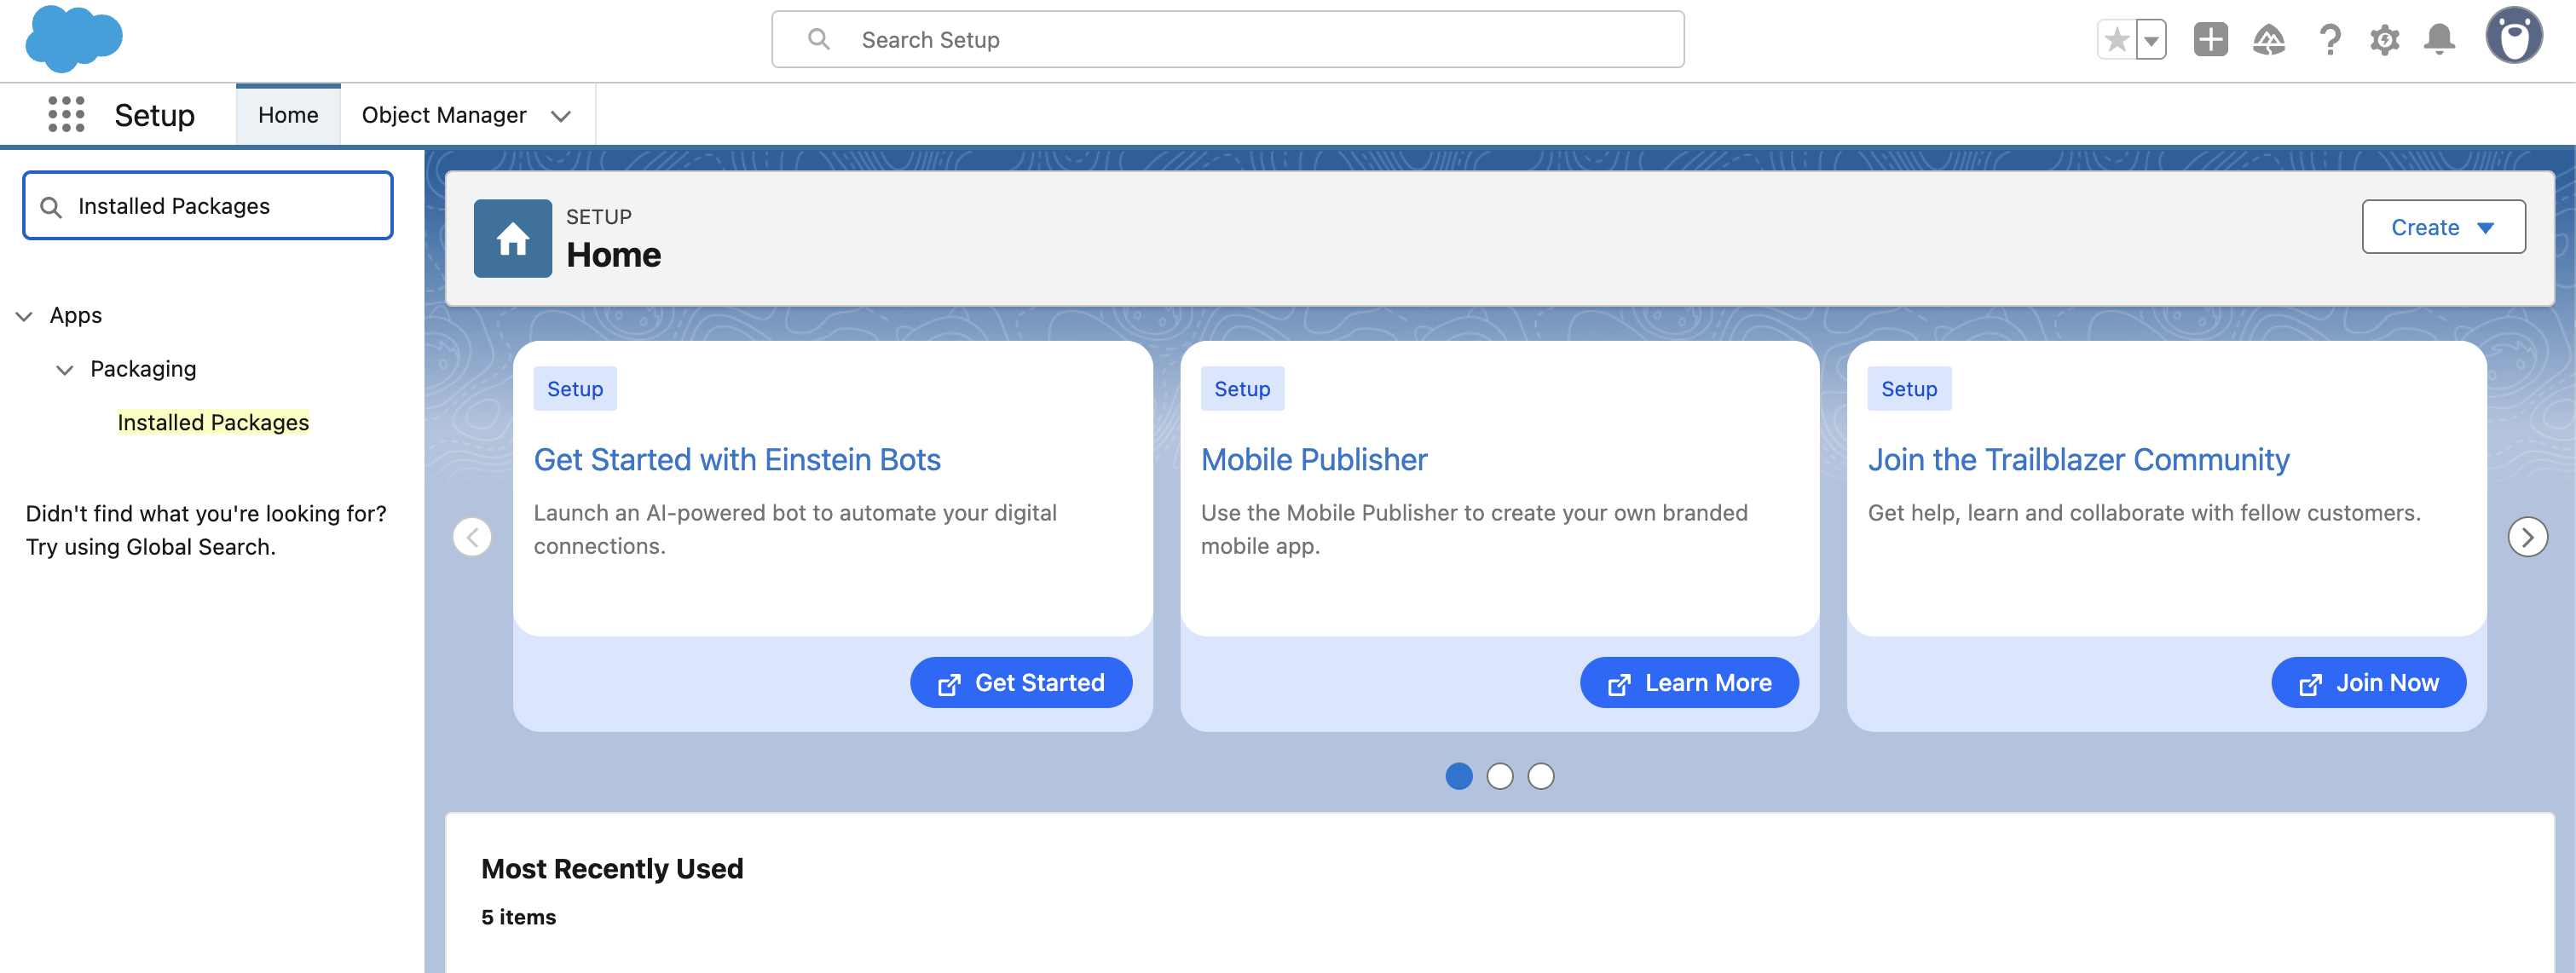Collapse the Packaging tree node

coord(65,370)
